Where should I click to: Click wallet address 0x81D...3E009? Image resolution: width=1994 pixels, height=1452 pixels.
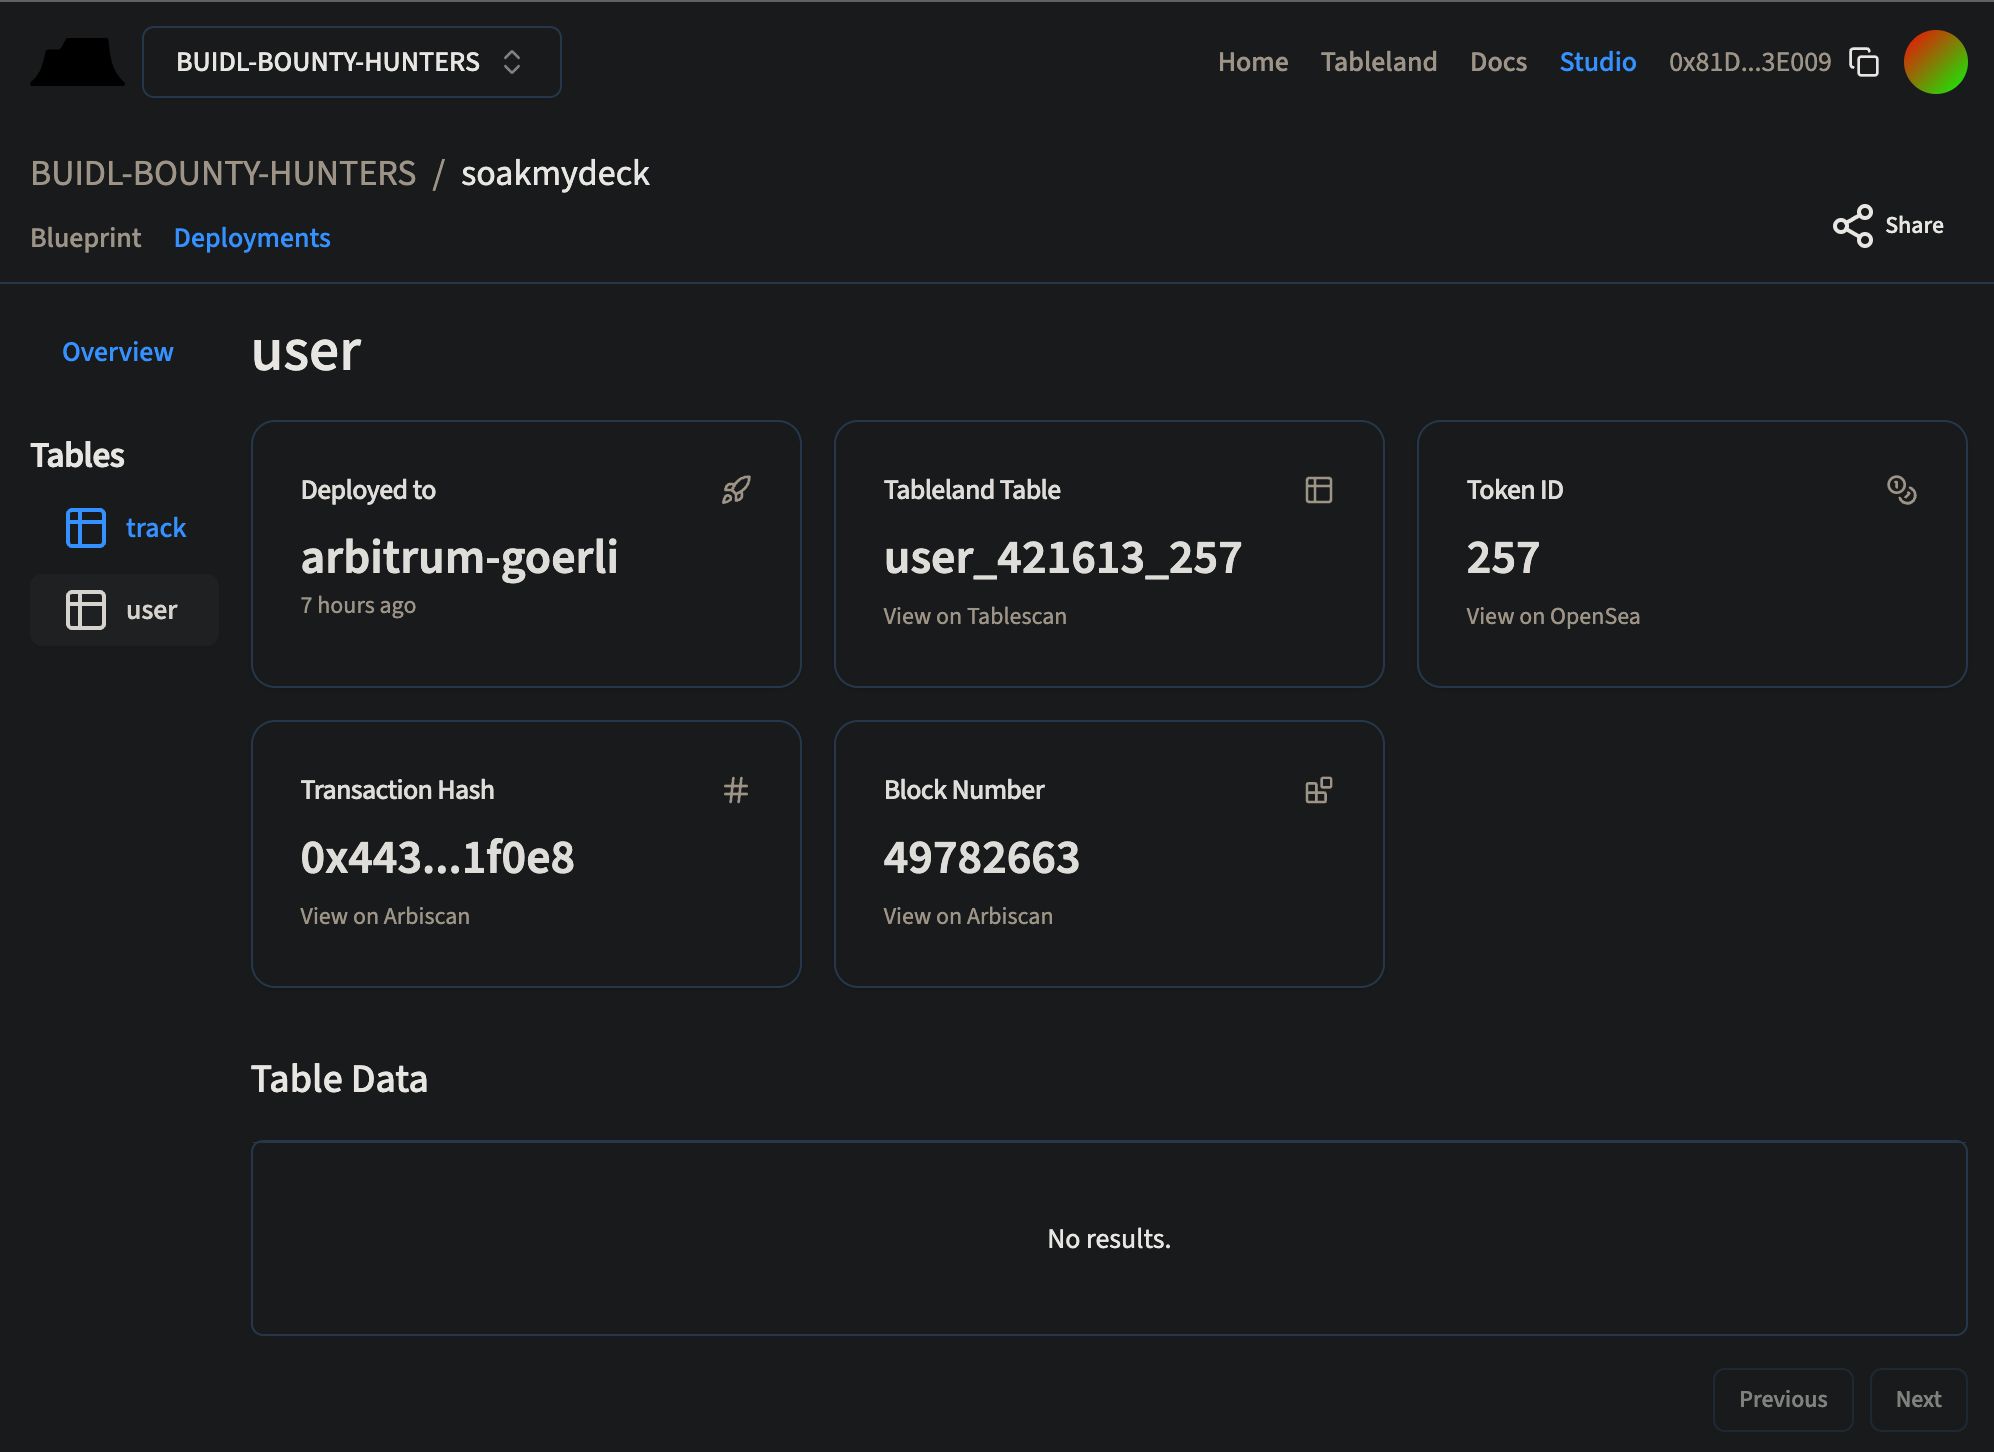click(1749, 62)
